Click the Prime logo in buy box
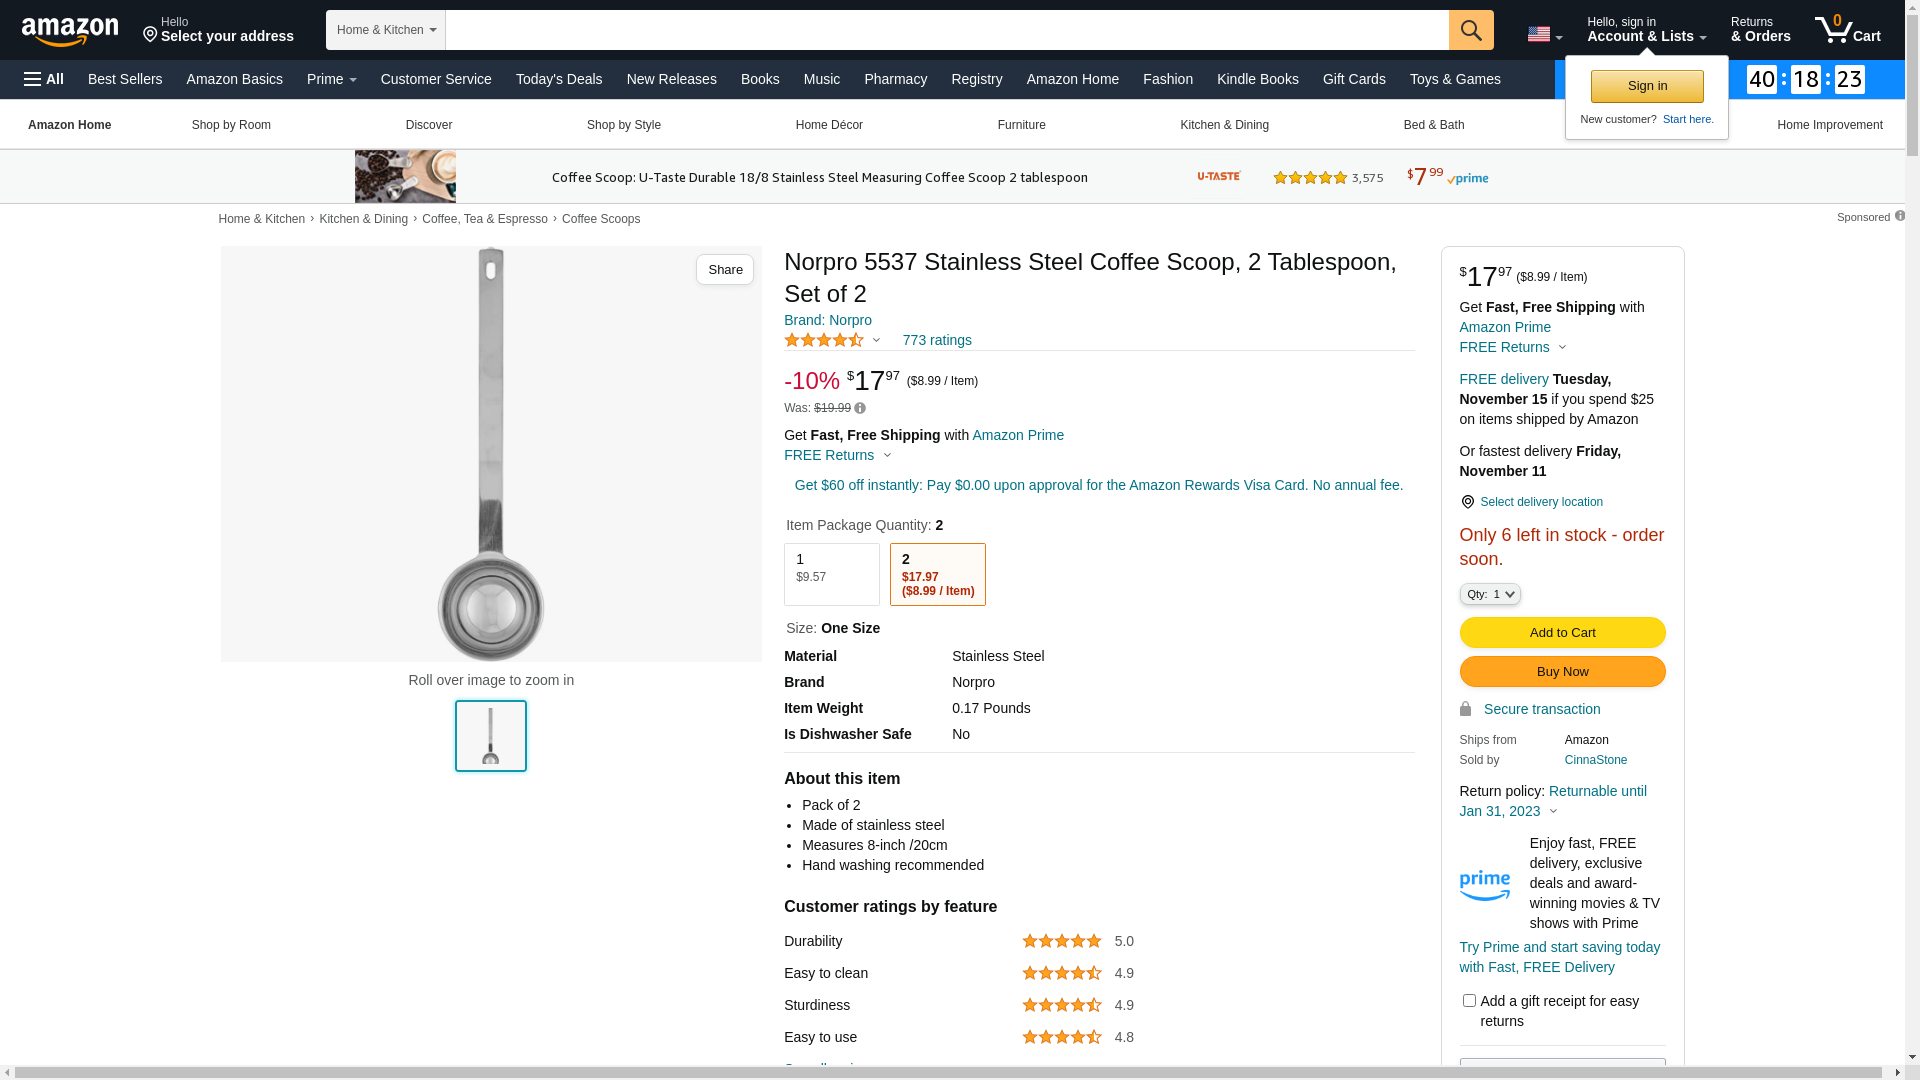The height and width of the screenshot is (1080, 1920). tap(1485, 885)
